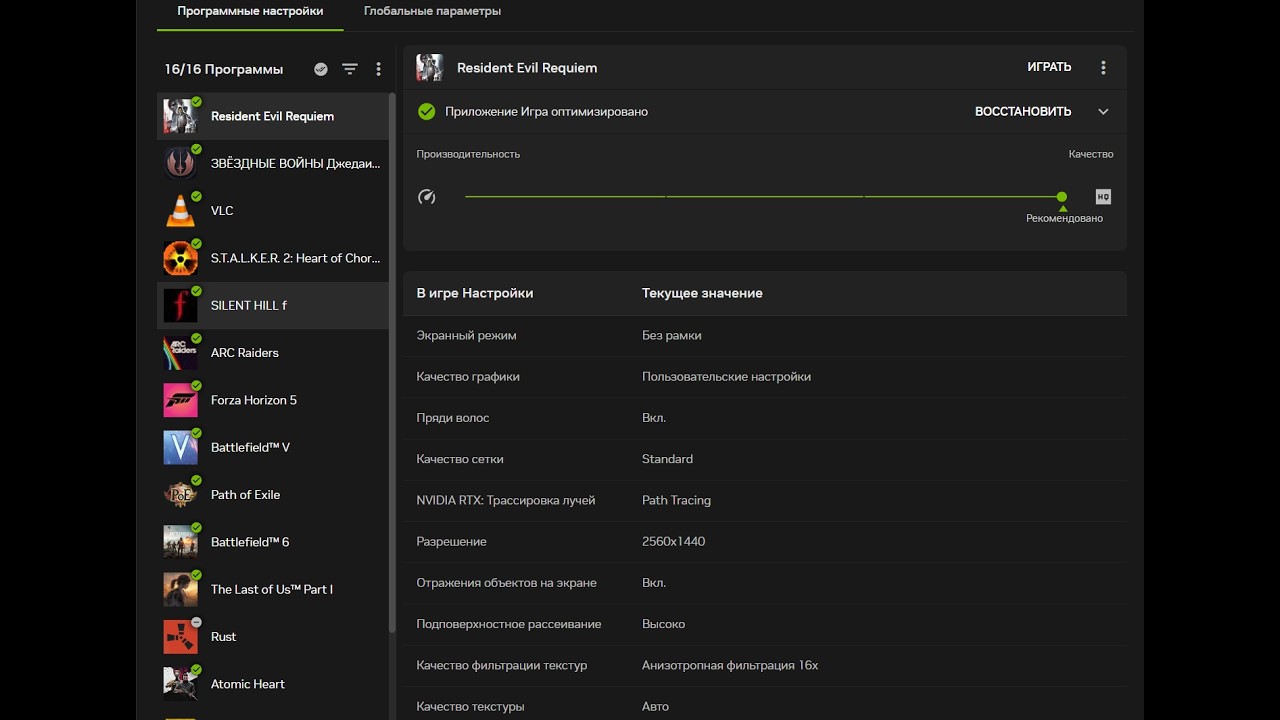Select Battlefield V in the program list

[273, 447]
